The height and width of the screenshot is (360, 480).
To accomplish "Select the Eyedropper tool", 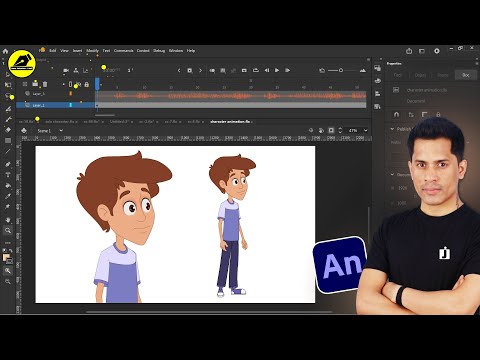I will tap(8, 196).
